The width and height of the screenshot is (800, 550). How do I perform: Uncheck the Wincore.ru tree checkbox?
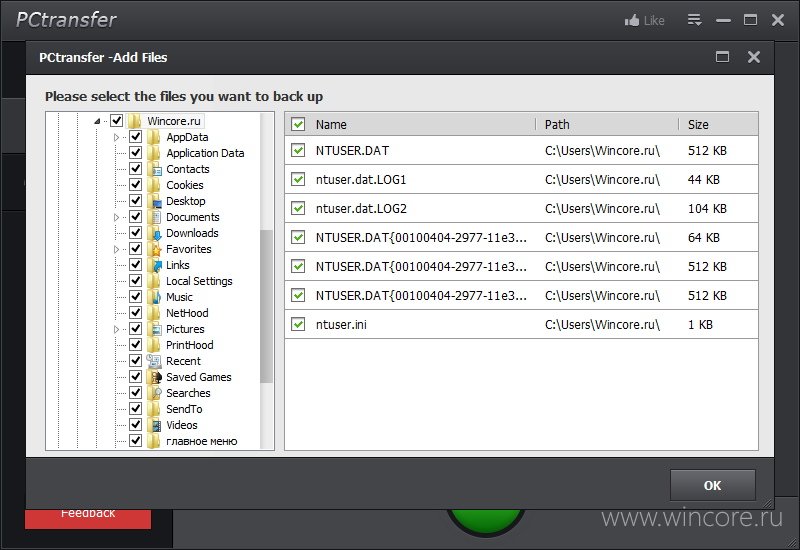pyautogui.click(x=116, y=120)
